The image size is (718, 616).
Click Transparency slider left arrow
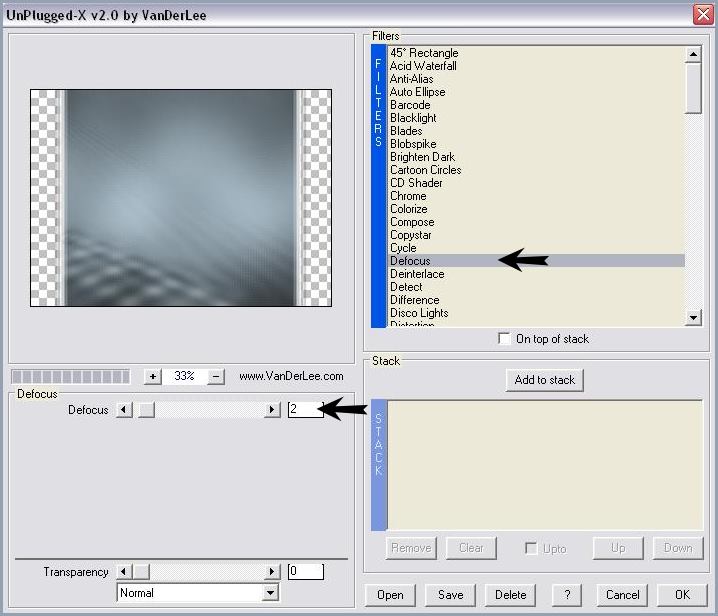124,572
